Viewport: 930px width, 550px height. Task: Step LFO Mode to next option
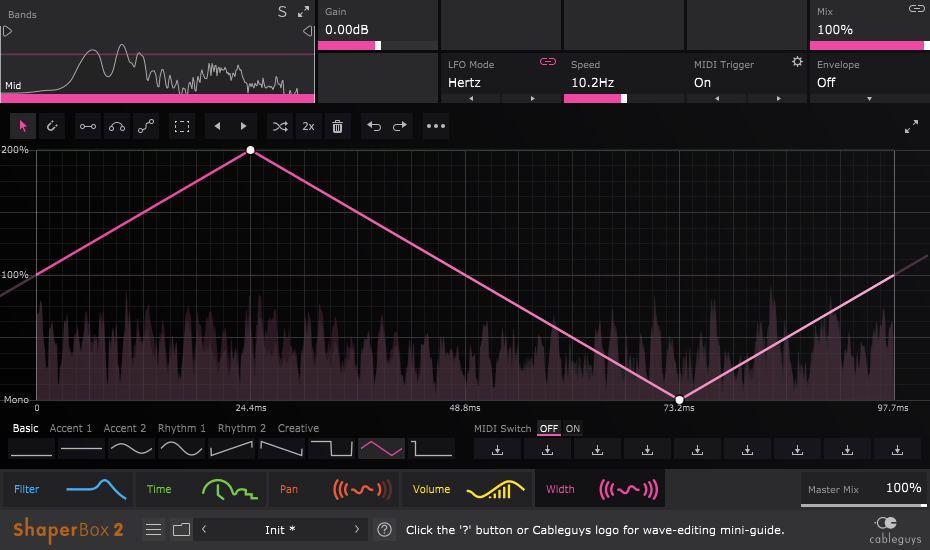point(532,98)
